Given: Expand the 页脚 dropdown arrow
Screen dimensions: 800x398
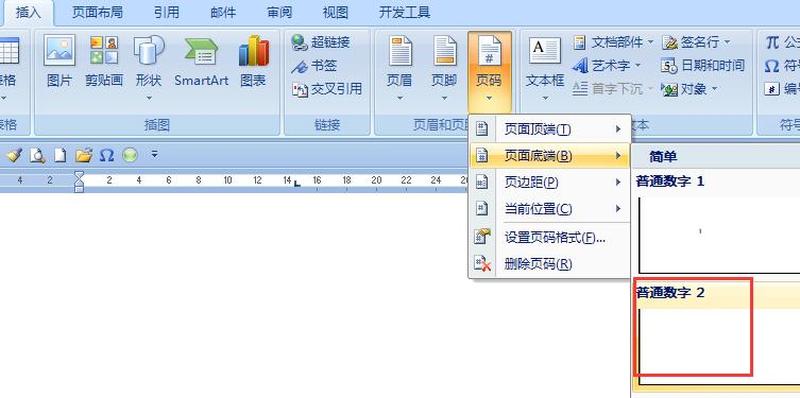Looking at the screenshot, I should [x=444, y=97].
